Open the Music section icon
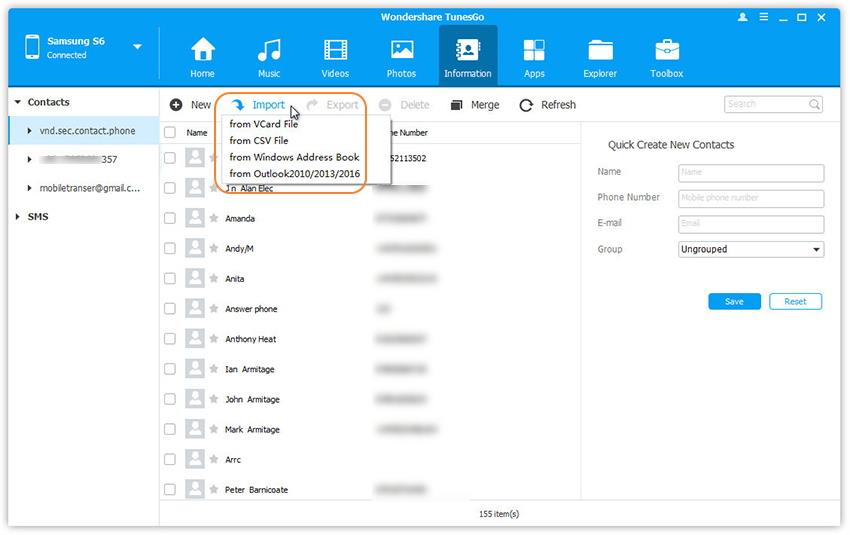 [268, 50]
